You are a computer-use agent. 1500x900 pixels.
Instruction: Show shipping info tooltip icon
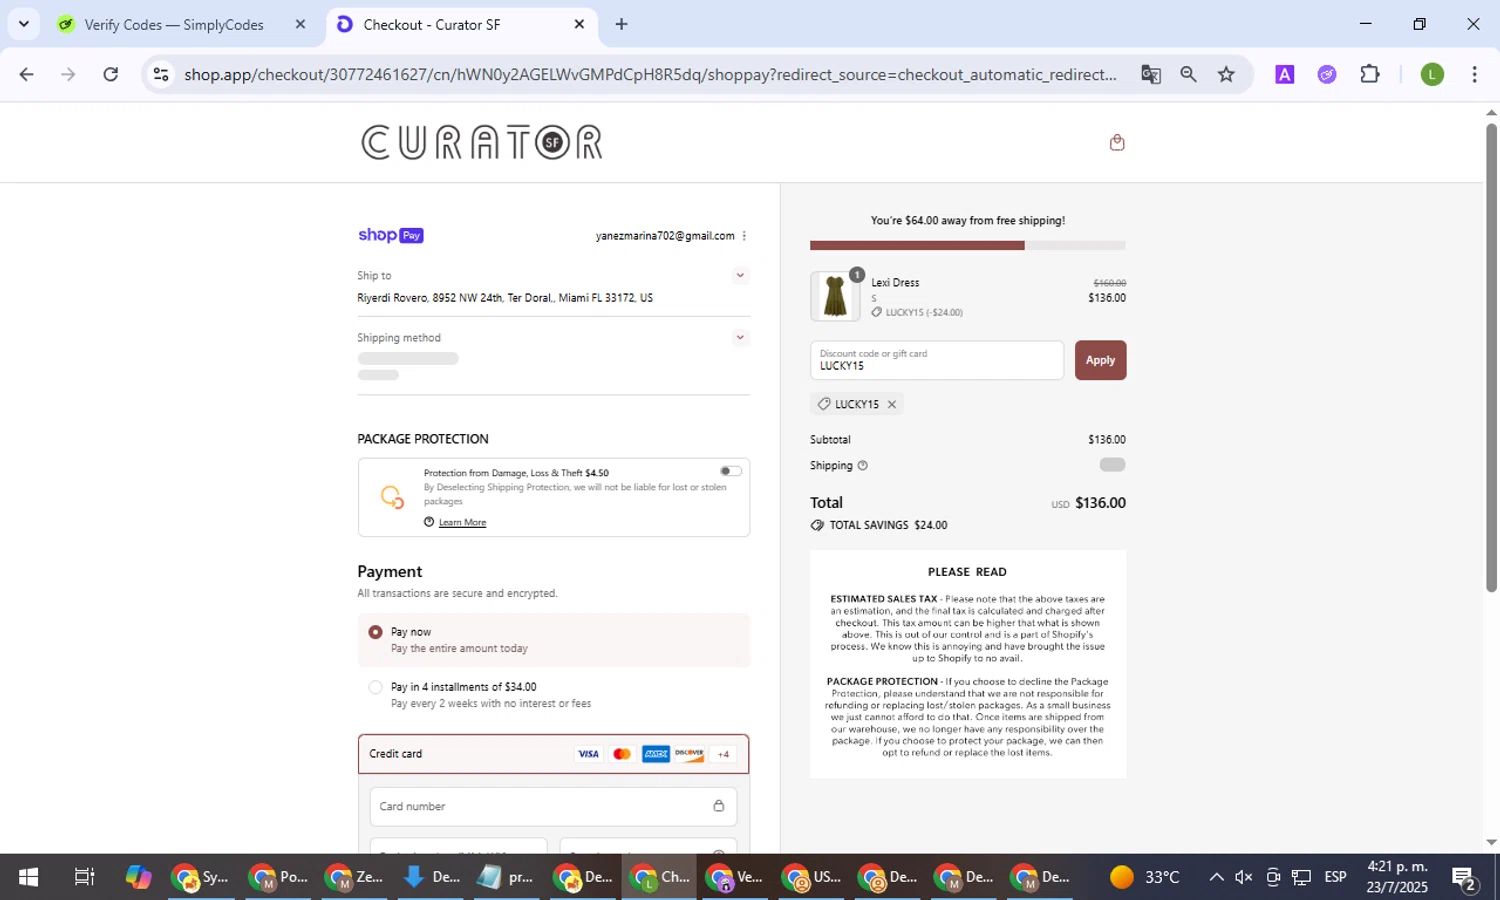[863, 466]
